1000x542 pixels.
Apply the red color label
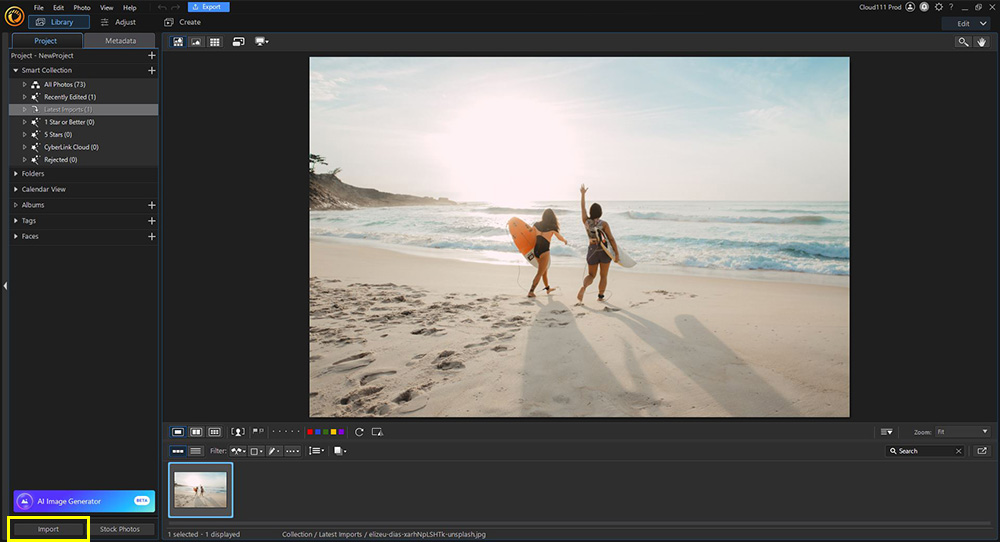click(310, 432)
